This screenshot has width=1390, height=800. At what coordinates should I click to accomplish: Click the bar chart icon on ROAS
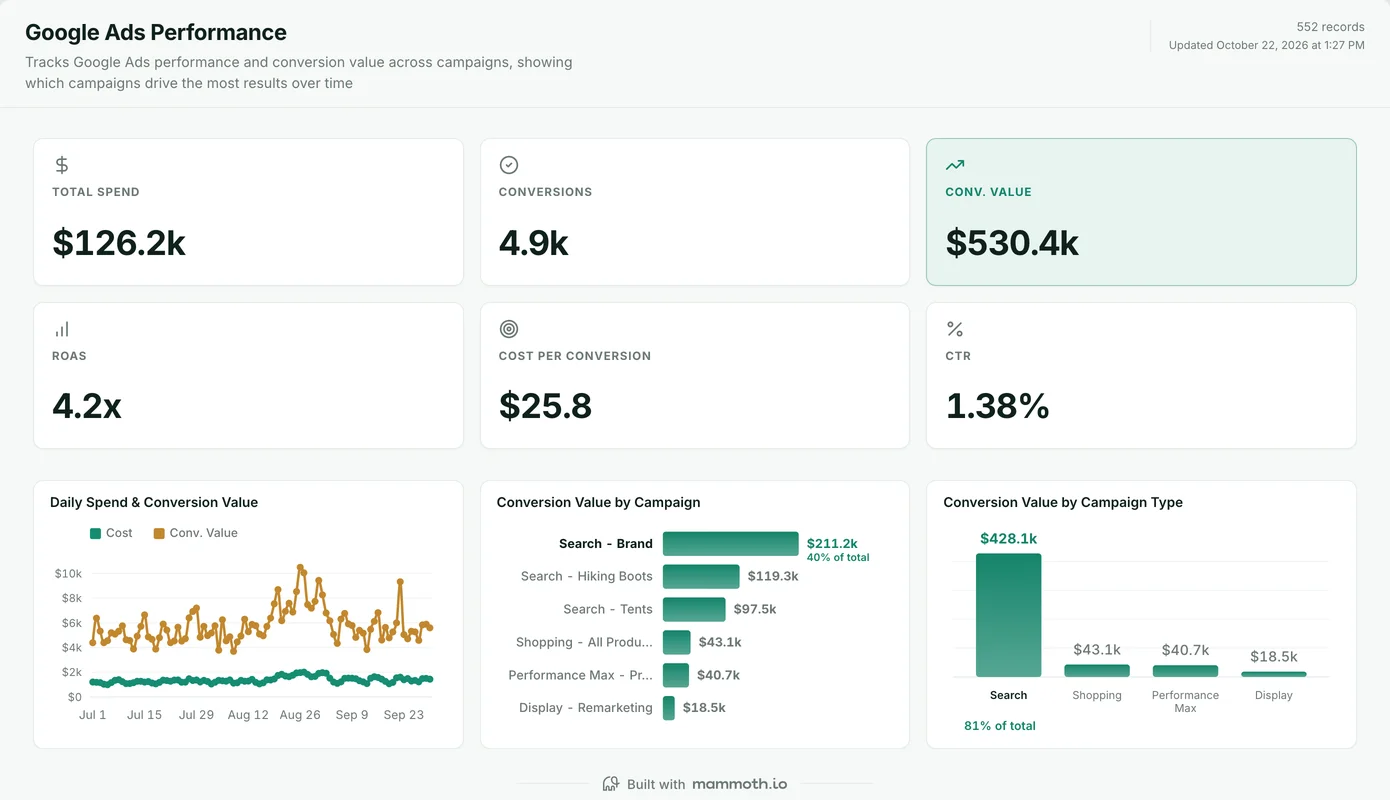tap(62, 329)
